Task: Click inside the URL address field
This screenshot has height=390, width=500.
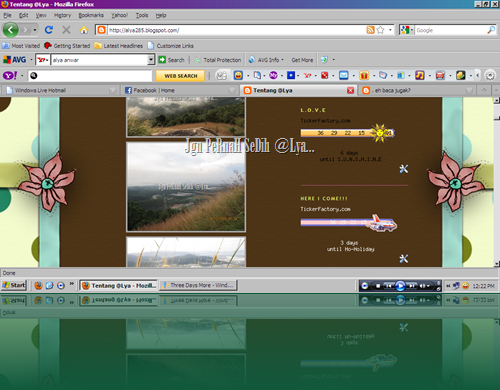Action: coord(237,30)
